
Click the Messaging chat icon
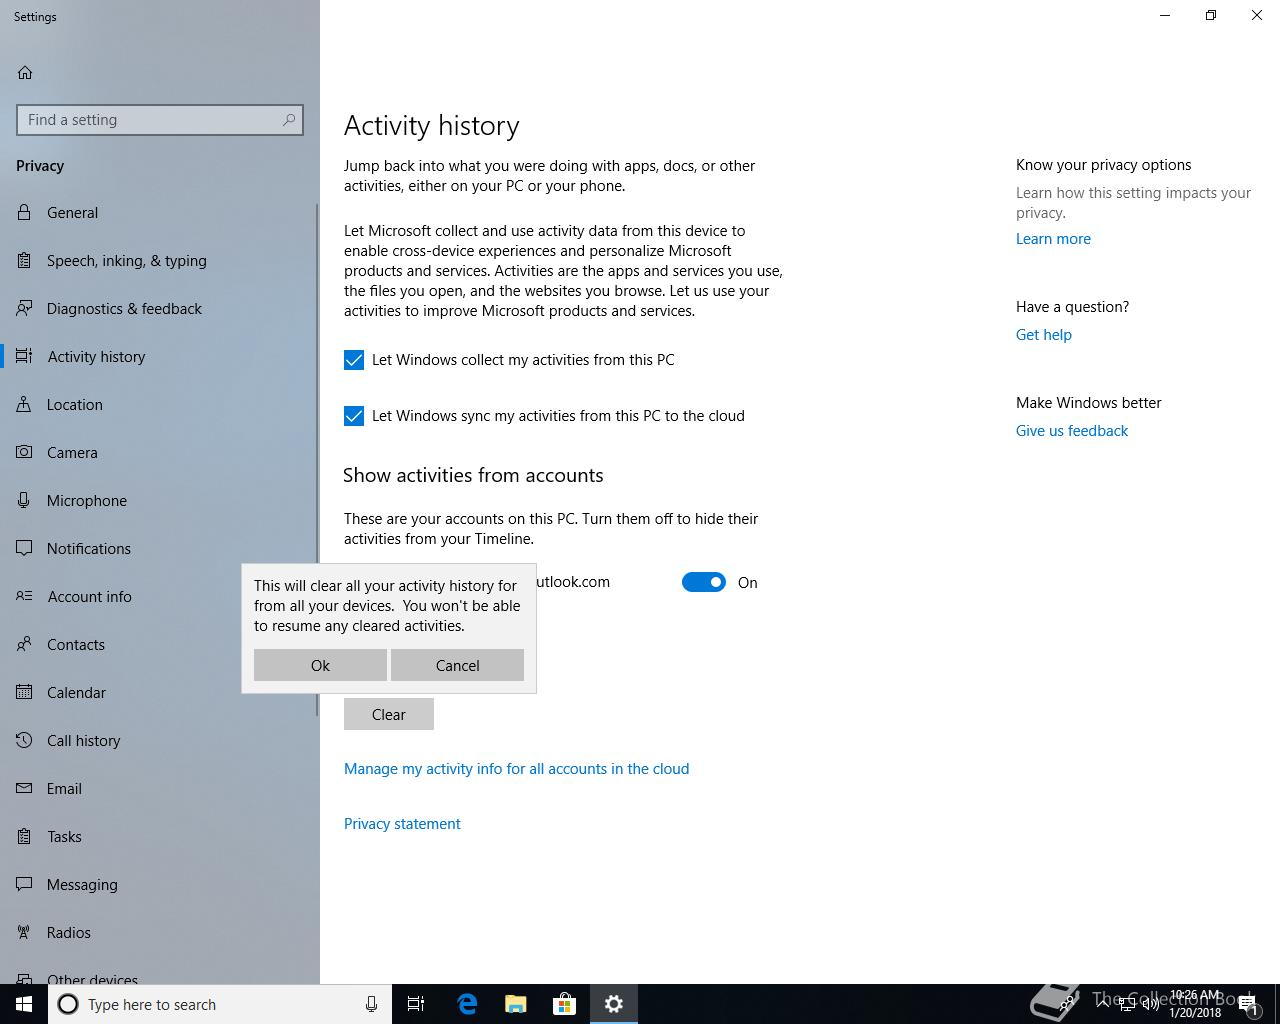(24, 884)
